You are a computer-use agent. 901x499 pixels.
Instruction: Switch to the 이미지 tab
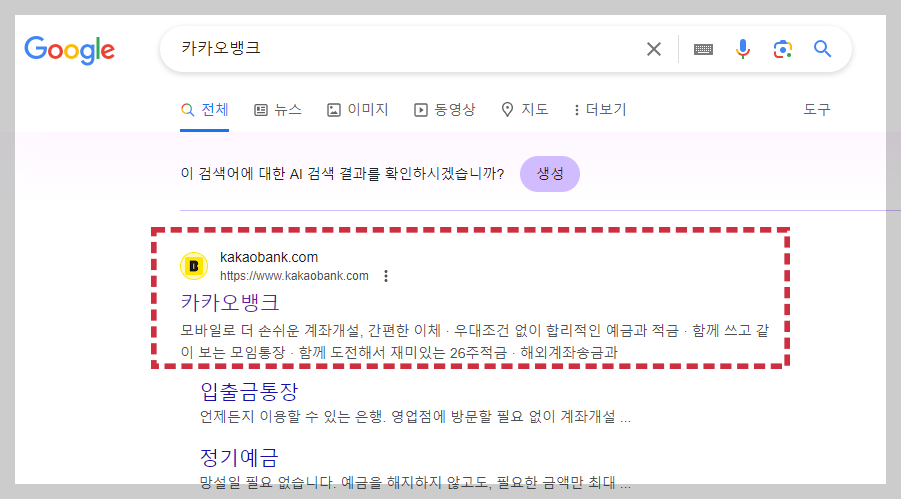[358, 109]
